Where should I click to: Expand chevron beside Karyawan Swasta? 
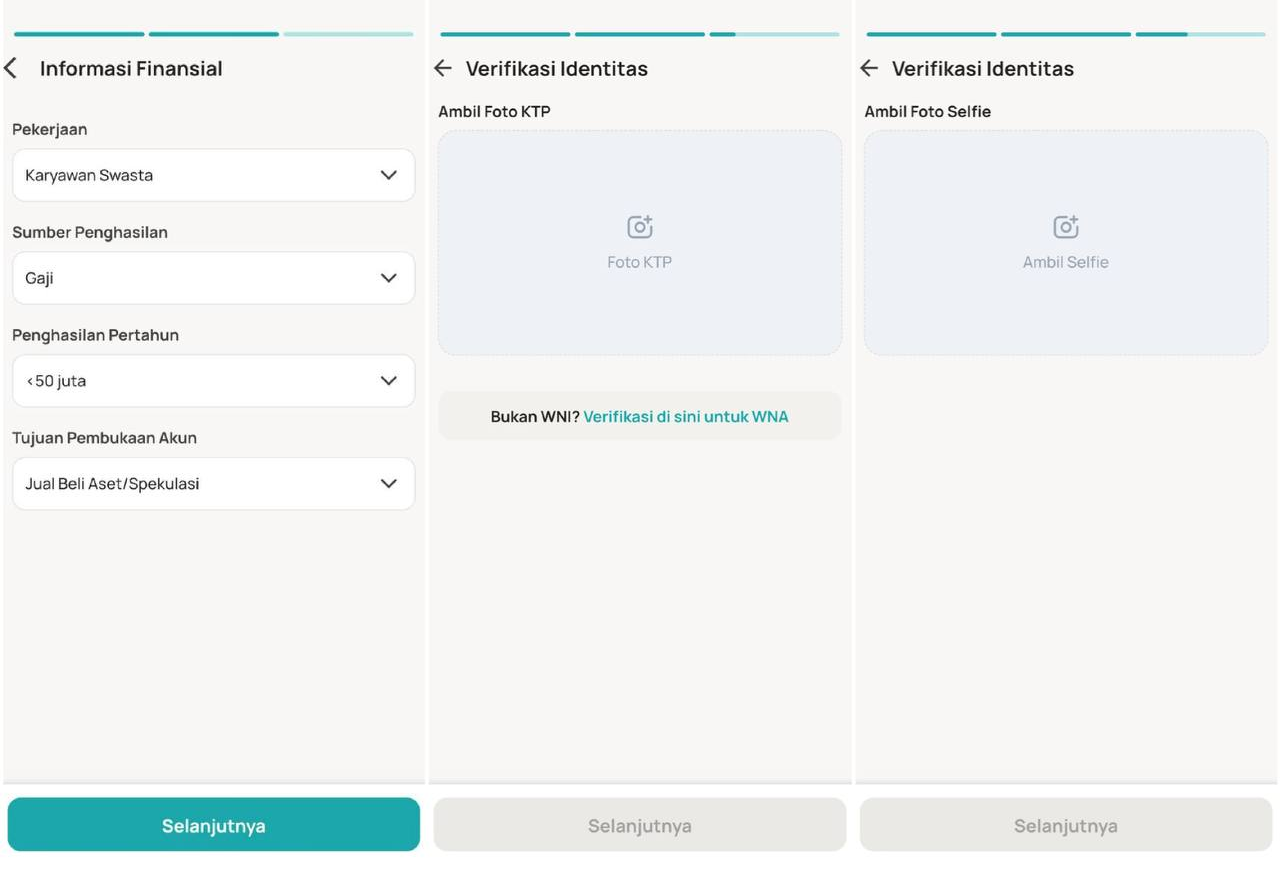pos(389,175)
